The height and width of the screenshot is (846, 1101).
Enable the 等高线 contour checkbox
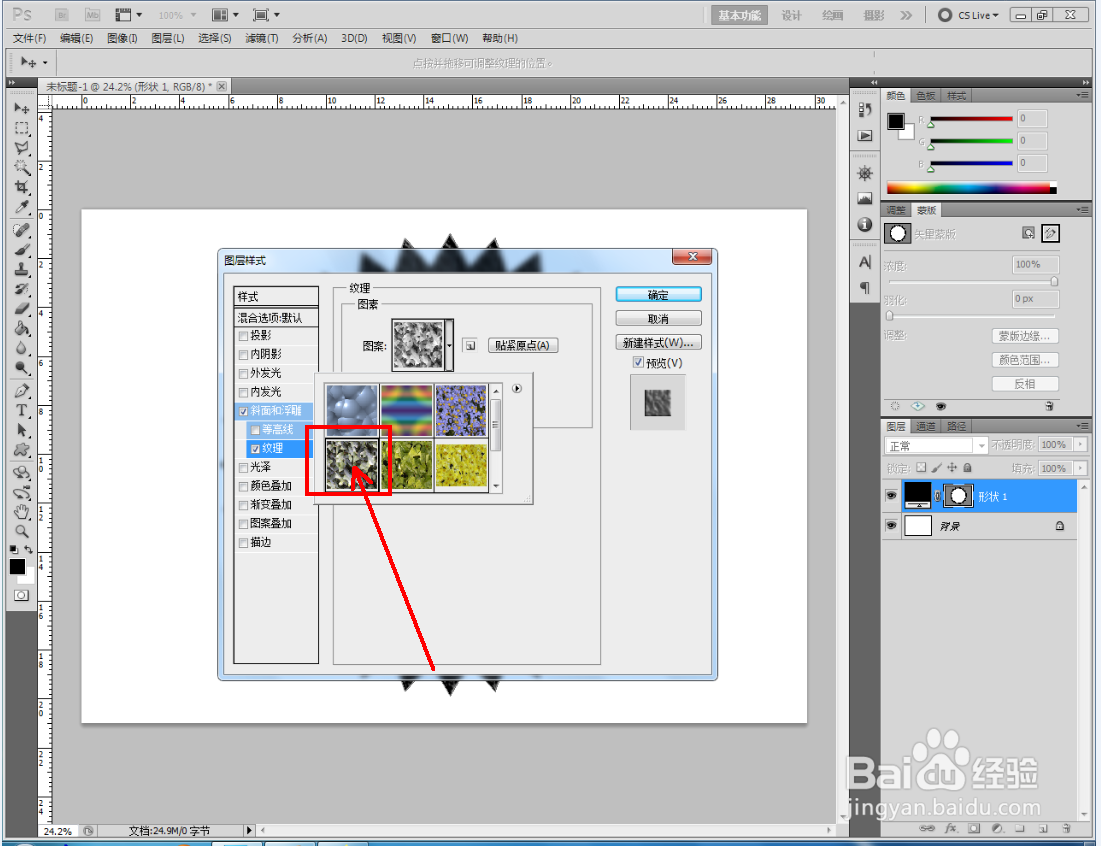255,430
